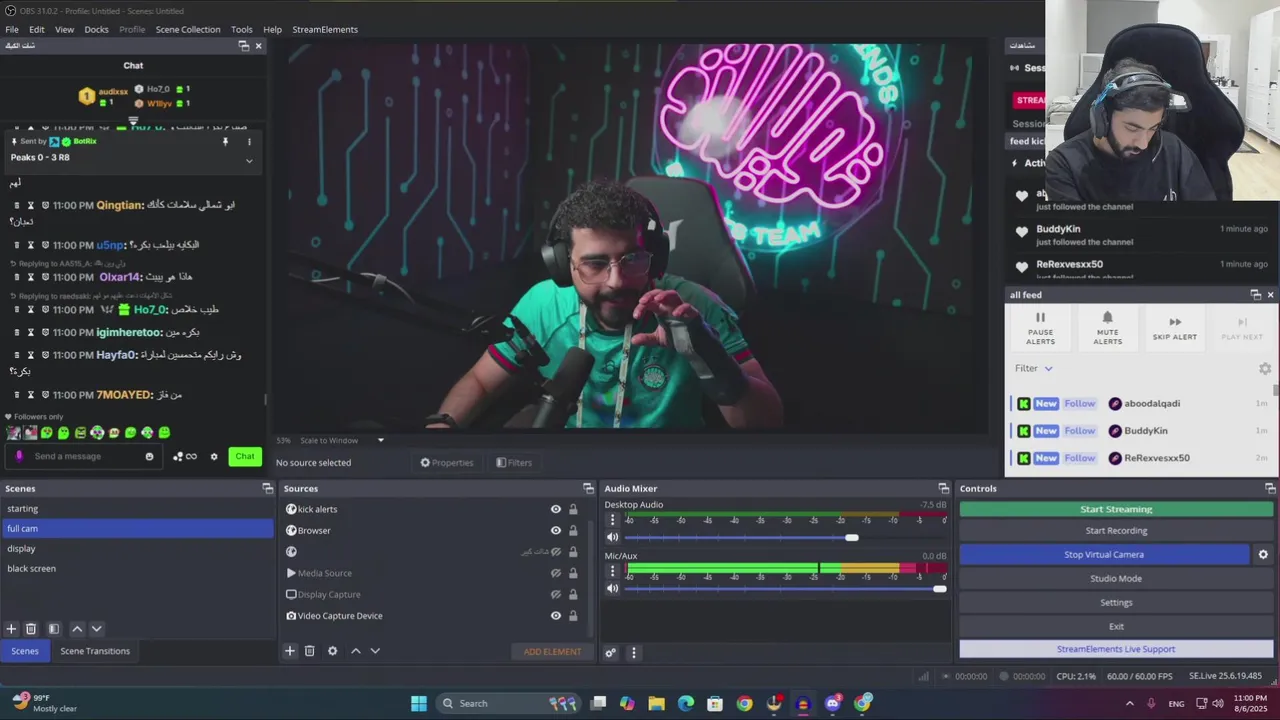1280x720 pixels.
Task: Open File Explorer from the taskbar
Action: coord(657,703)
